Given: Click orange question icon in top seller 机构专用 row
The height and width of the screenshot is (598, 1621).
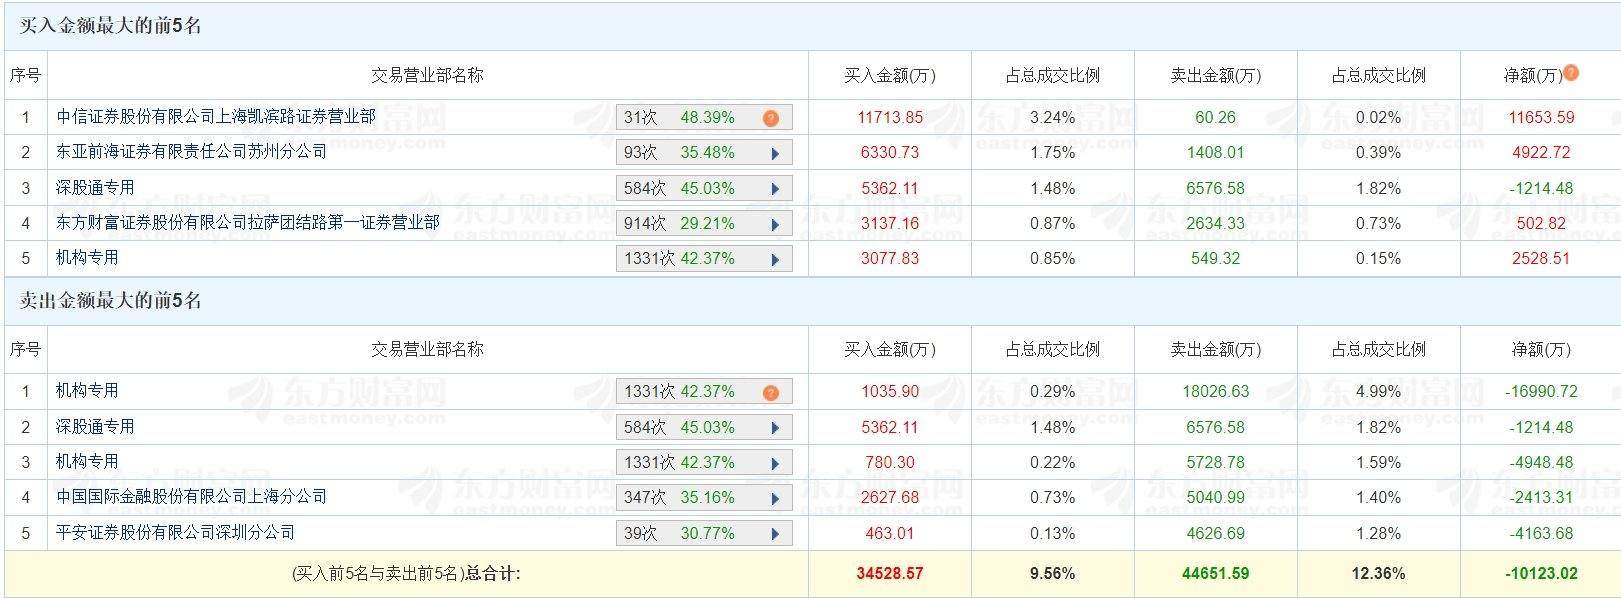Looking at the screenshot, I should 770,392.
